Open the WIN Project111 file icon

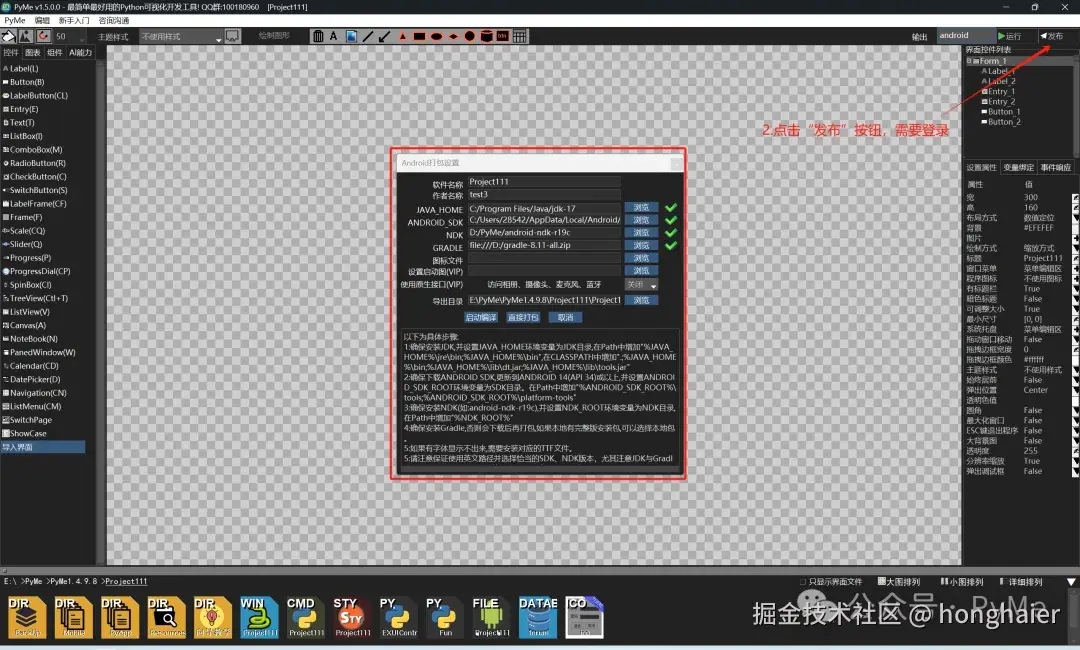point(260,617)
